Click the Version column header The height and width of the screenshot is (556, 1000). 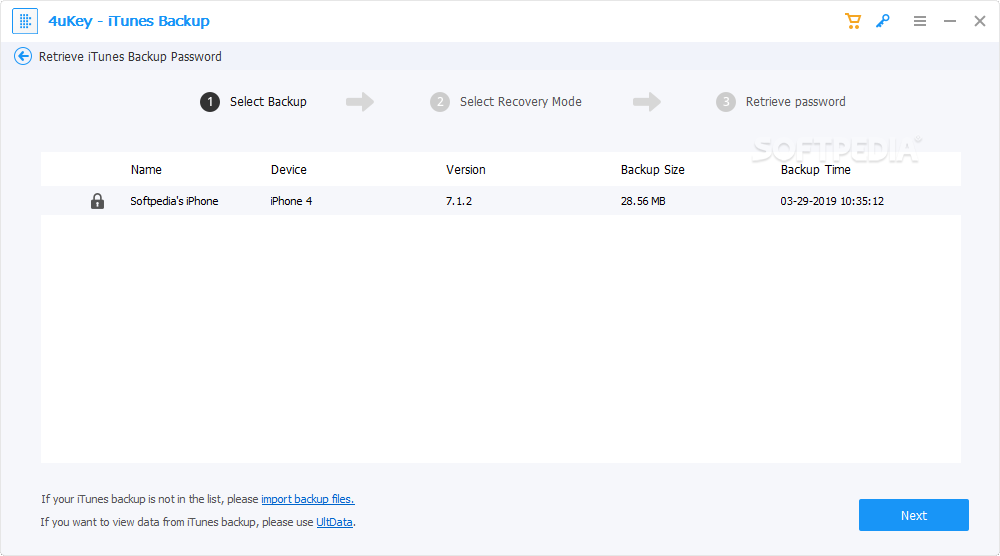466,170
